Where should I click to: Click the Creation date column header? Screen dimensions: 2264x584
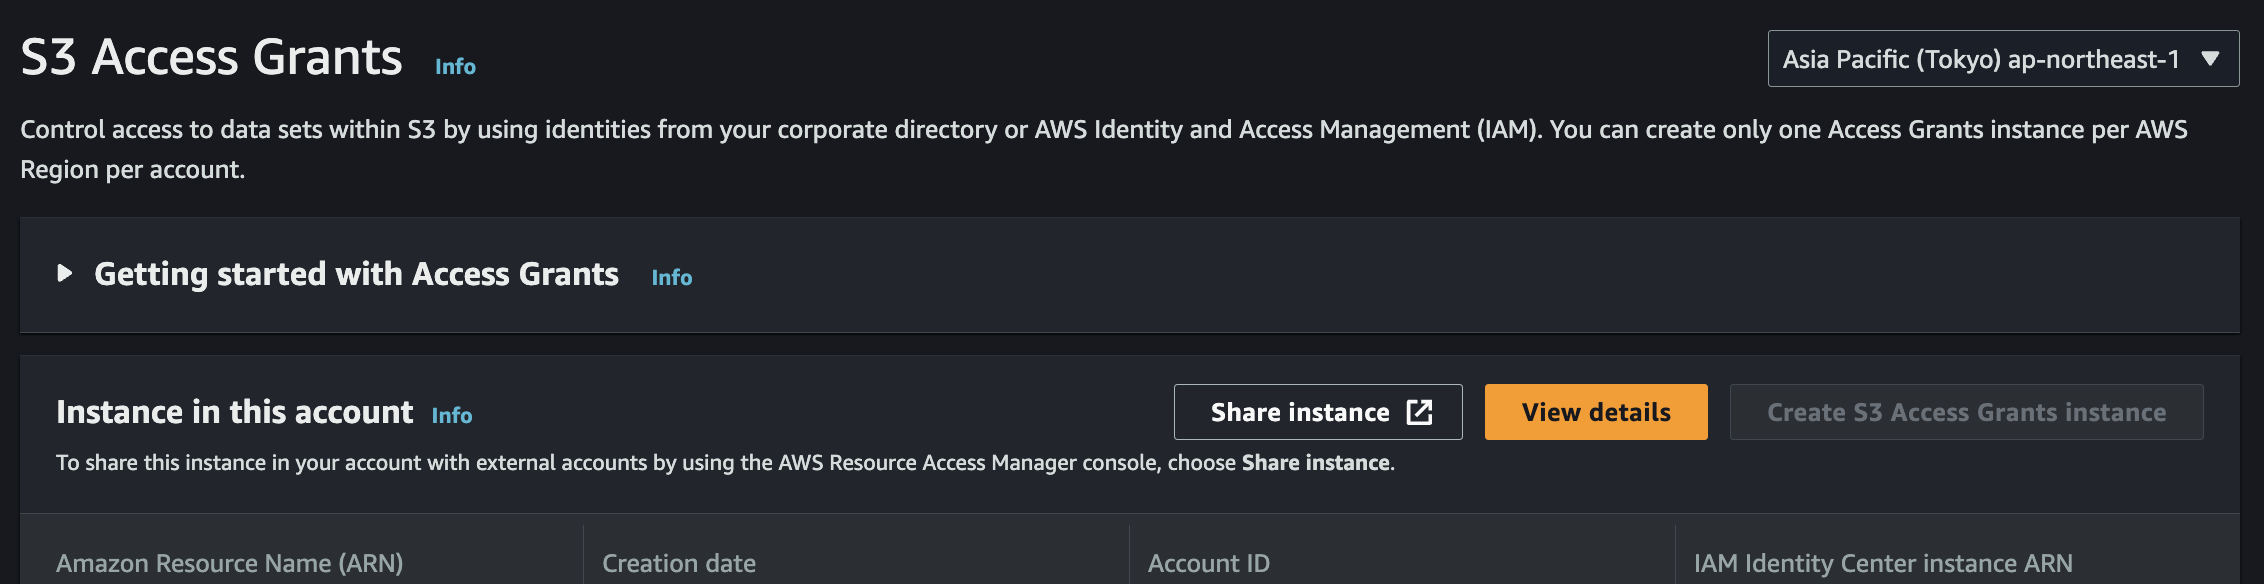679,563
